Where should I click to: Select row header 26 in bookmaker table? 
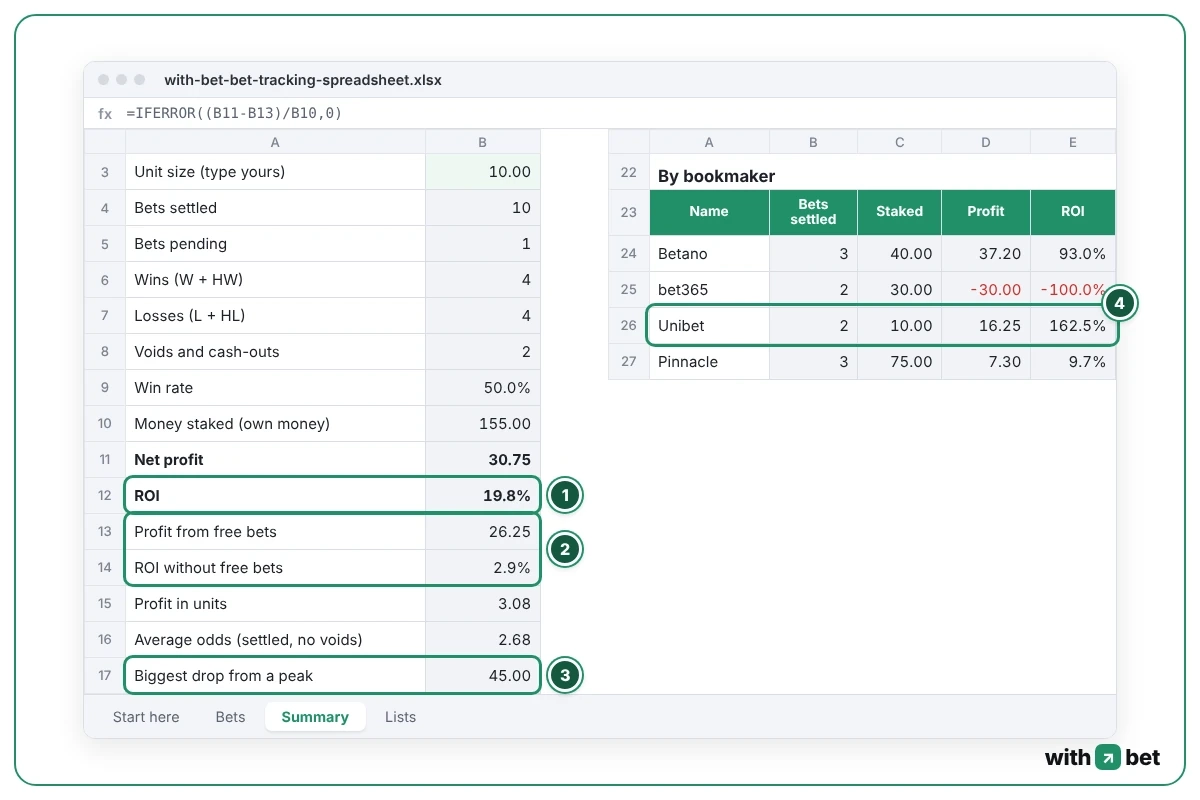(x=628, y=326)
